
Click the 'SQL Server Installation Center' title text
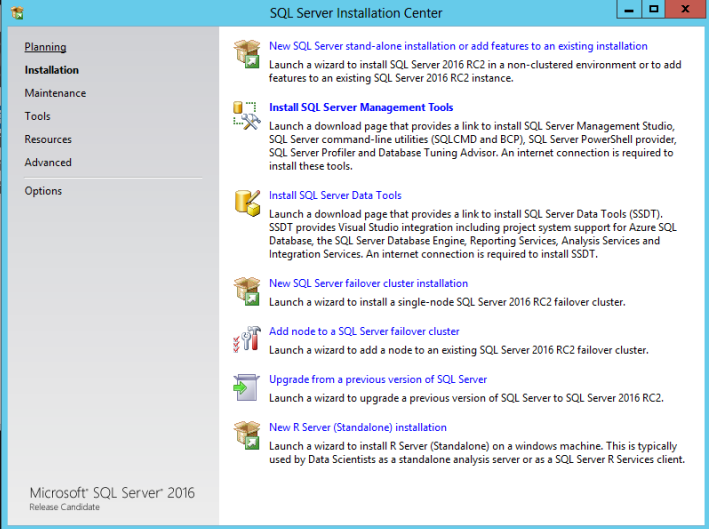pos(356,13)
